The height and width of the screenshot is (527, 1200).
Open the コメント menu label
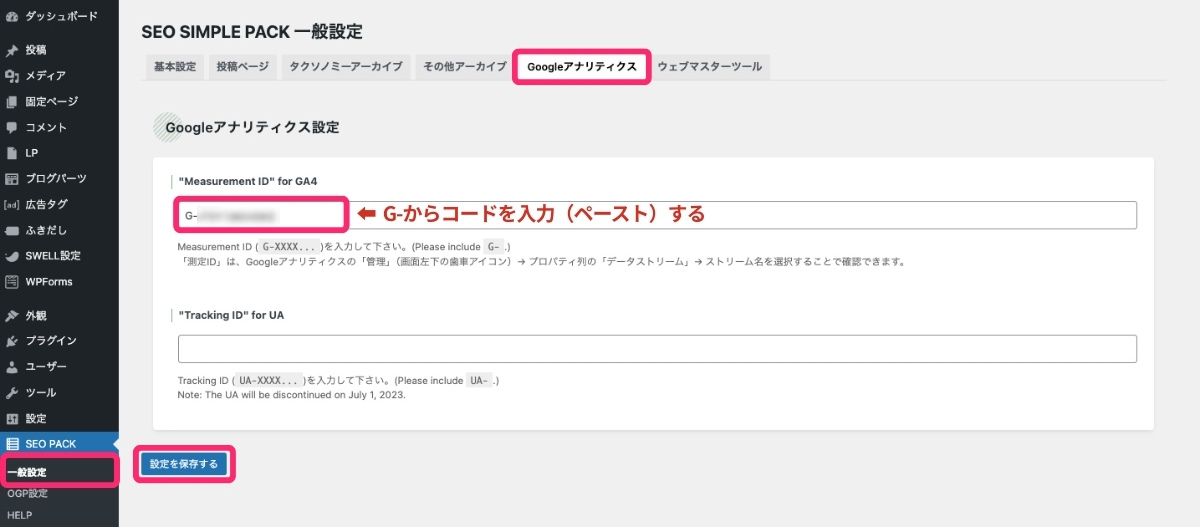(47, 128)
